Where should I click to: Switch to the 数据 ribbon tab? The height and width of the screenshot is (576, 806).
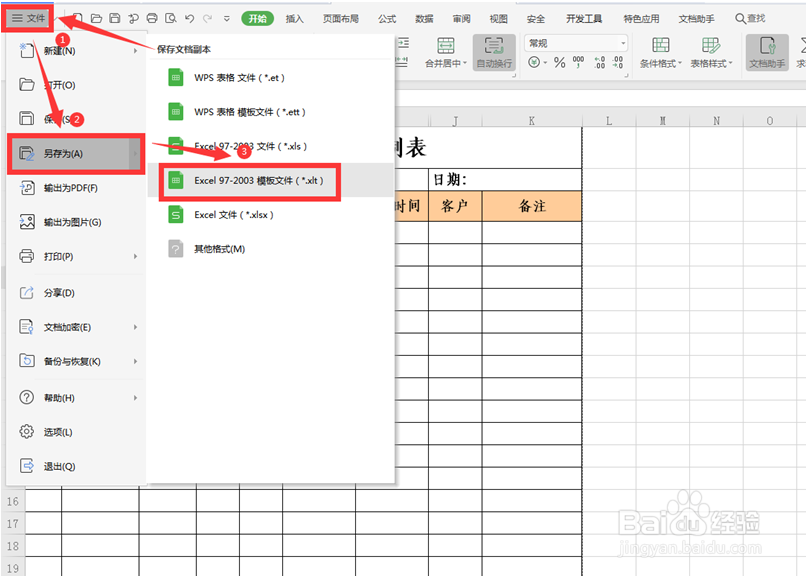[424, 19]
